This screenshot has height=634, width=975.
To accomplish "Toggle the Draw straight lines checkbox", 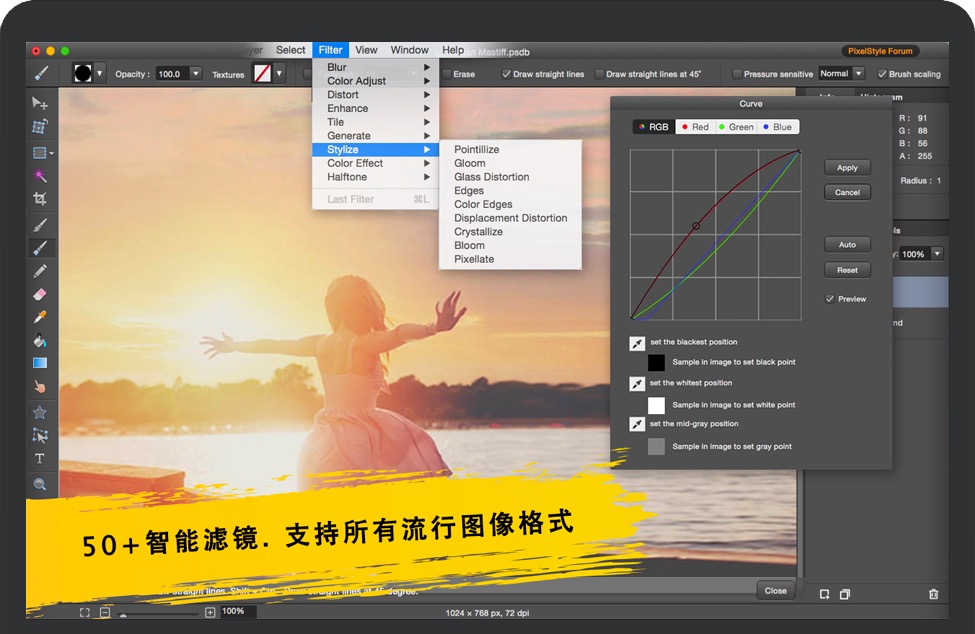I will (506, 74).
